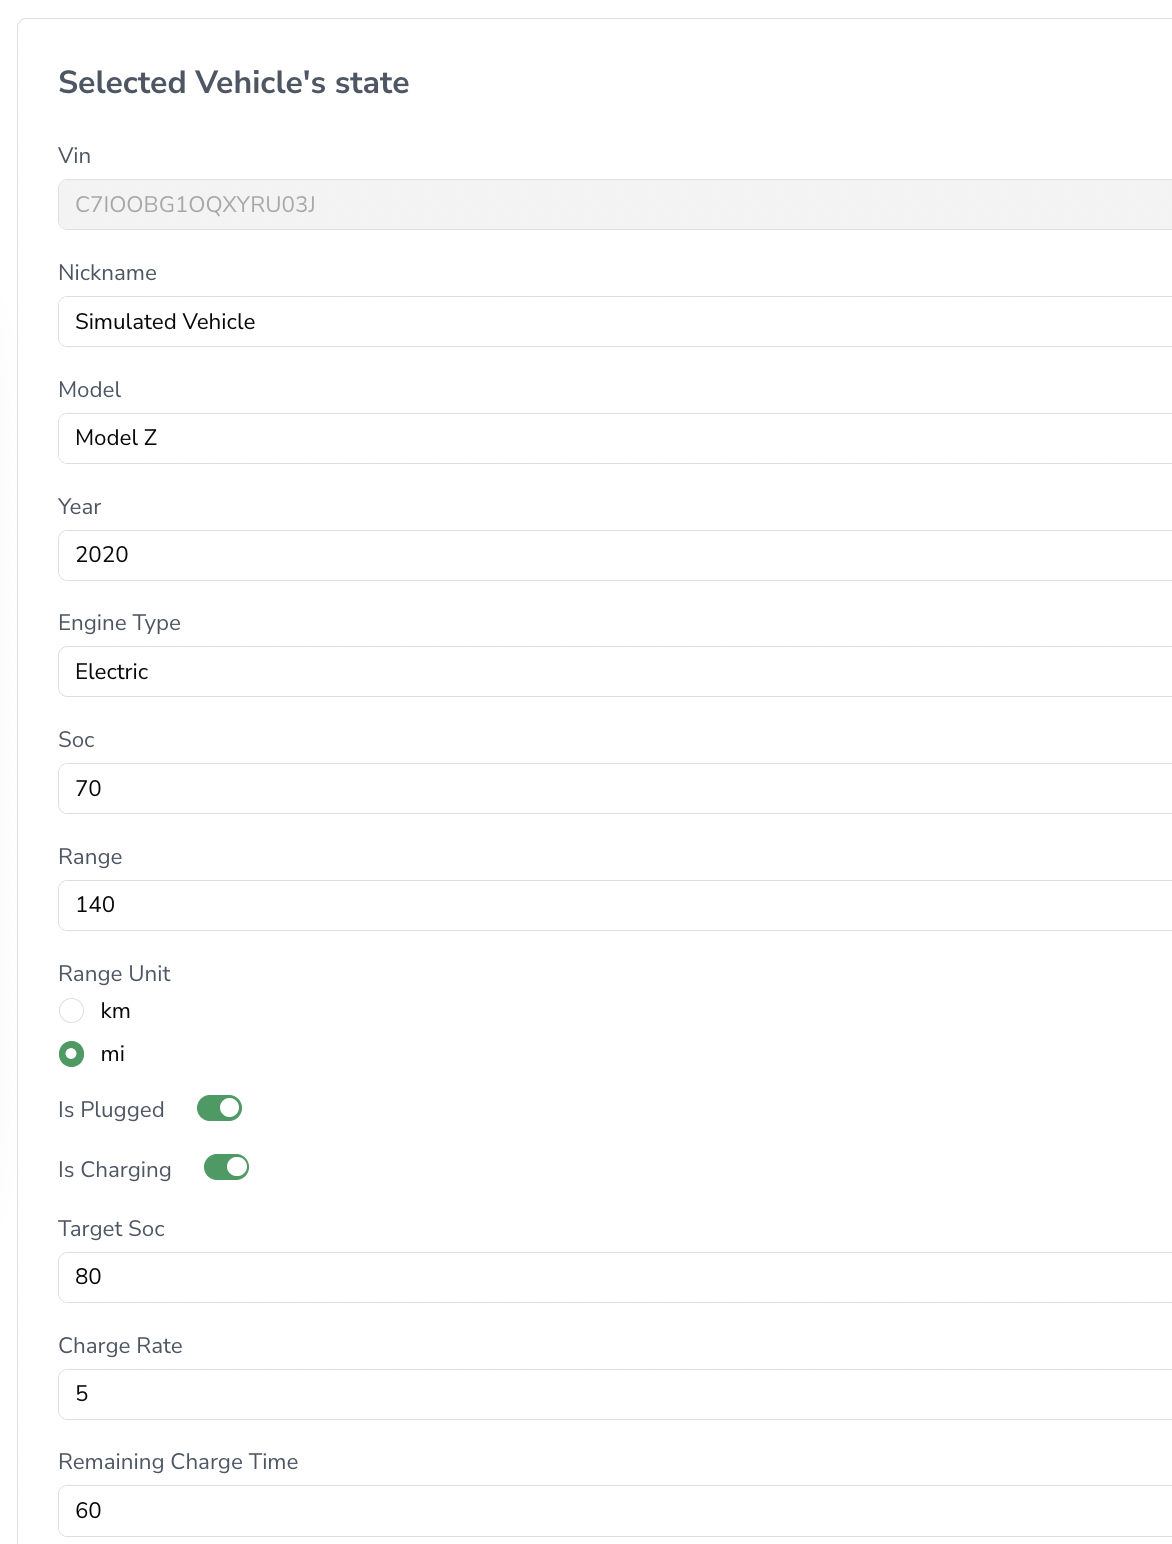1172x1544 pixels.
Task: Toggle the Is Plugged switch
Action: coord(220,1108)
